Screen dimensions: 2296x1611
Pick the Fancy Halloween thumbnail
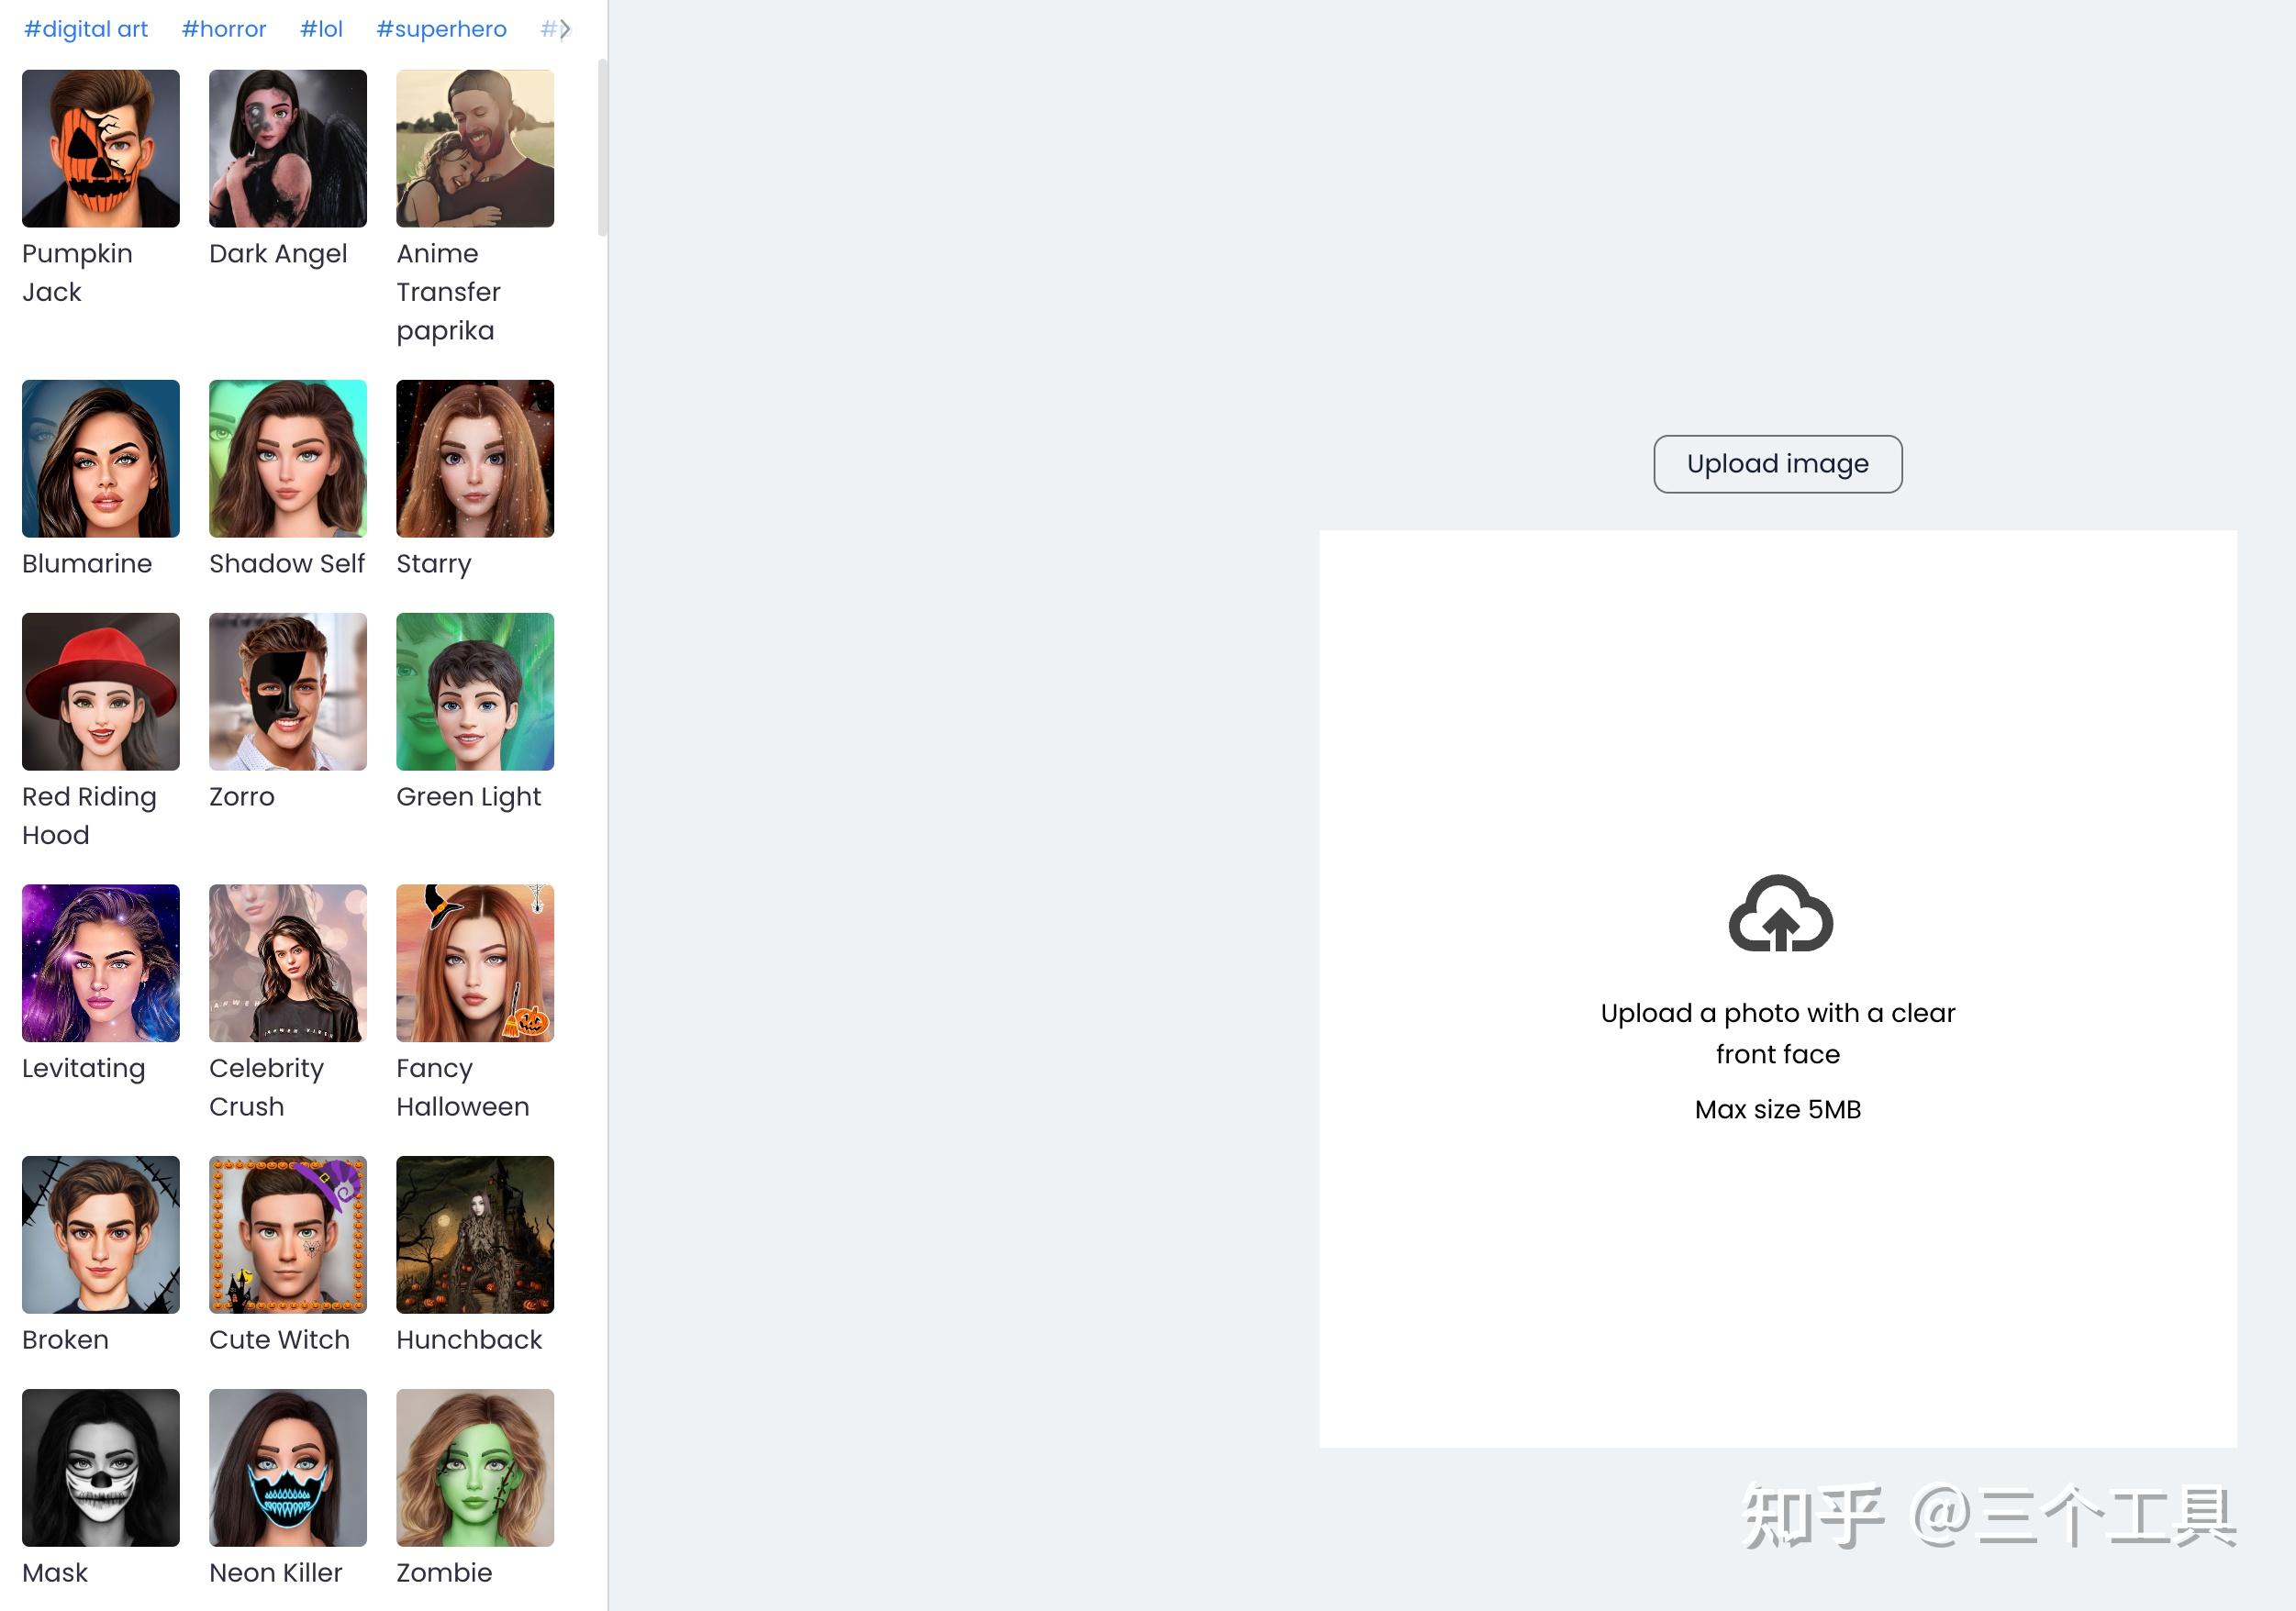(475, 963)
